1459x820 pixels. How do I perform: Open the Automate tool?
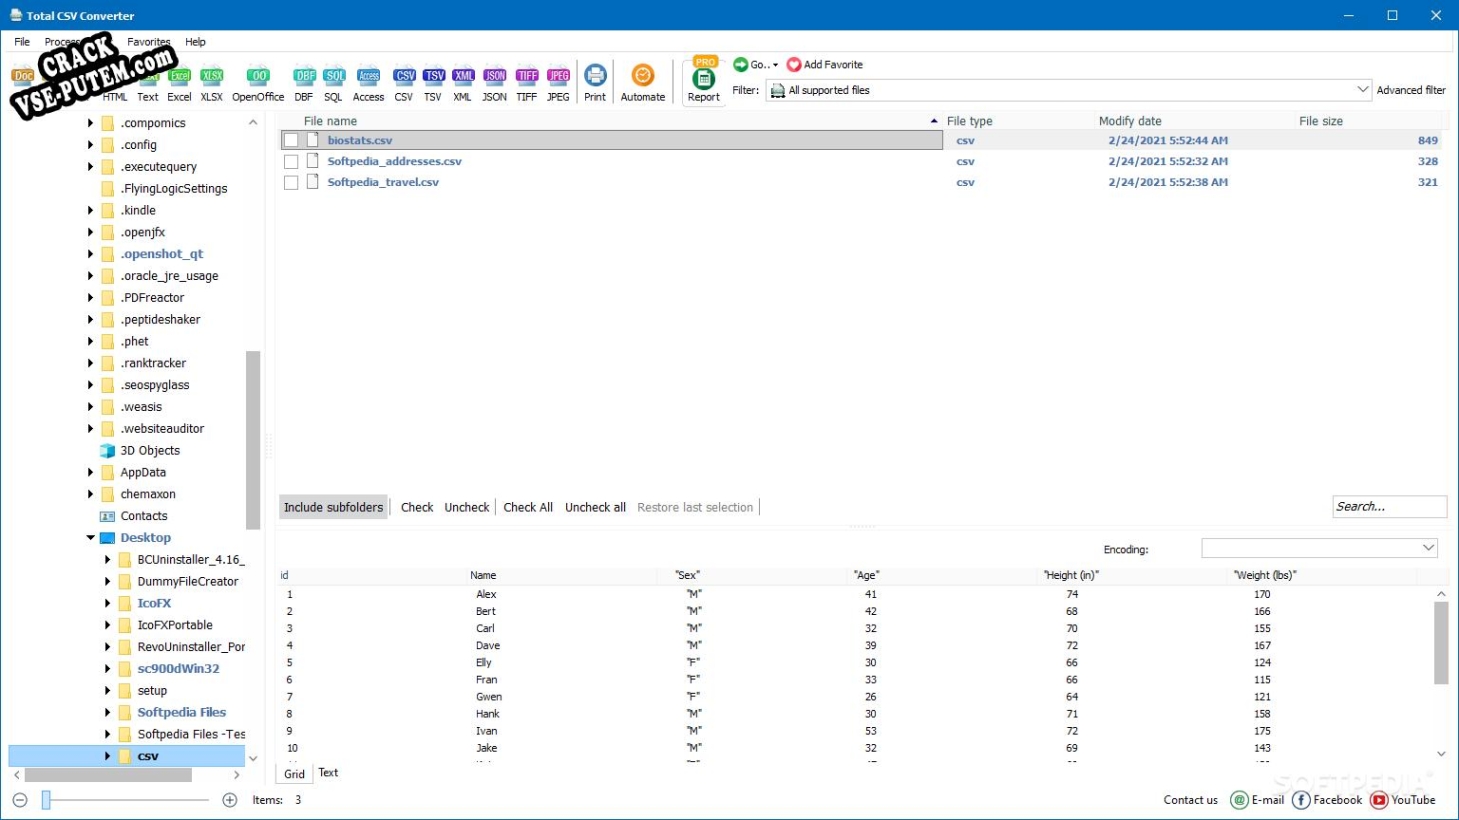click(x=643, y=84)
